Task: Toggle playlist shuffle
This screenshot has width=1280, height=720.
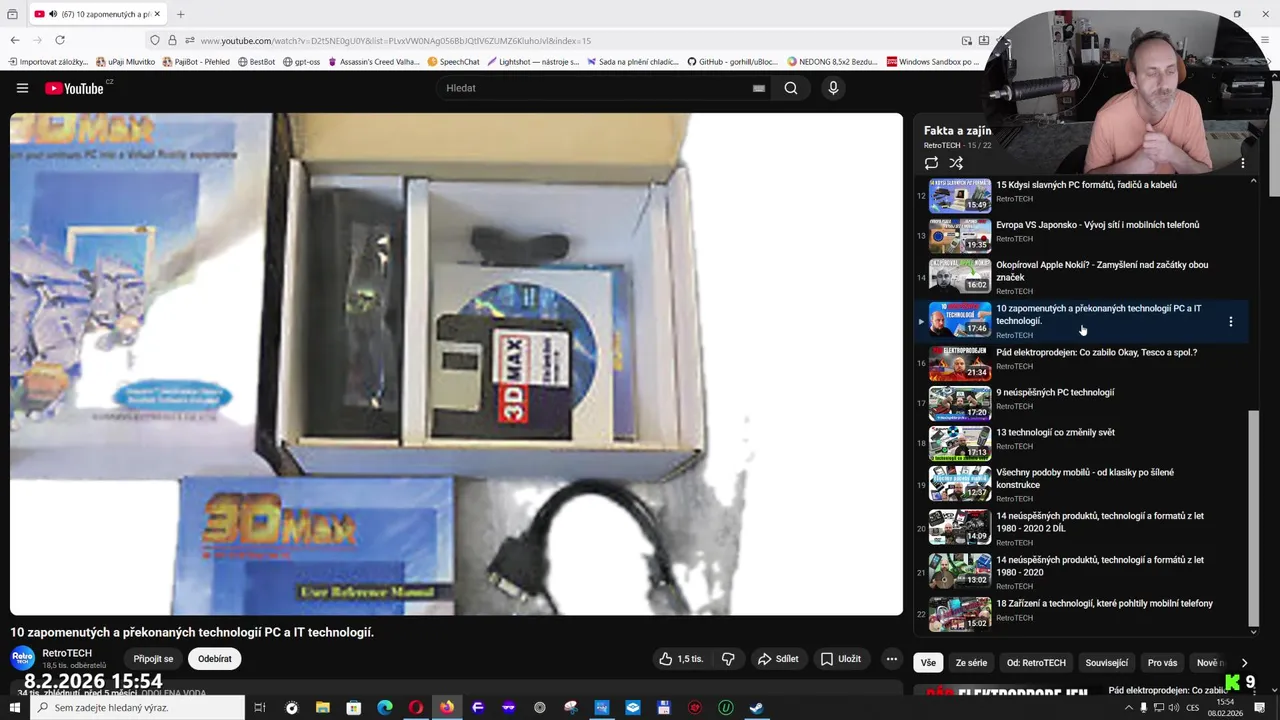Action: pos(956,163)
